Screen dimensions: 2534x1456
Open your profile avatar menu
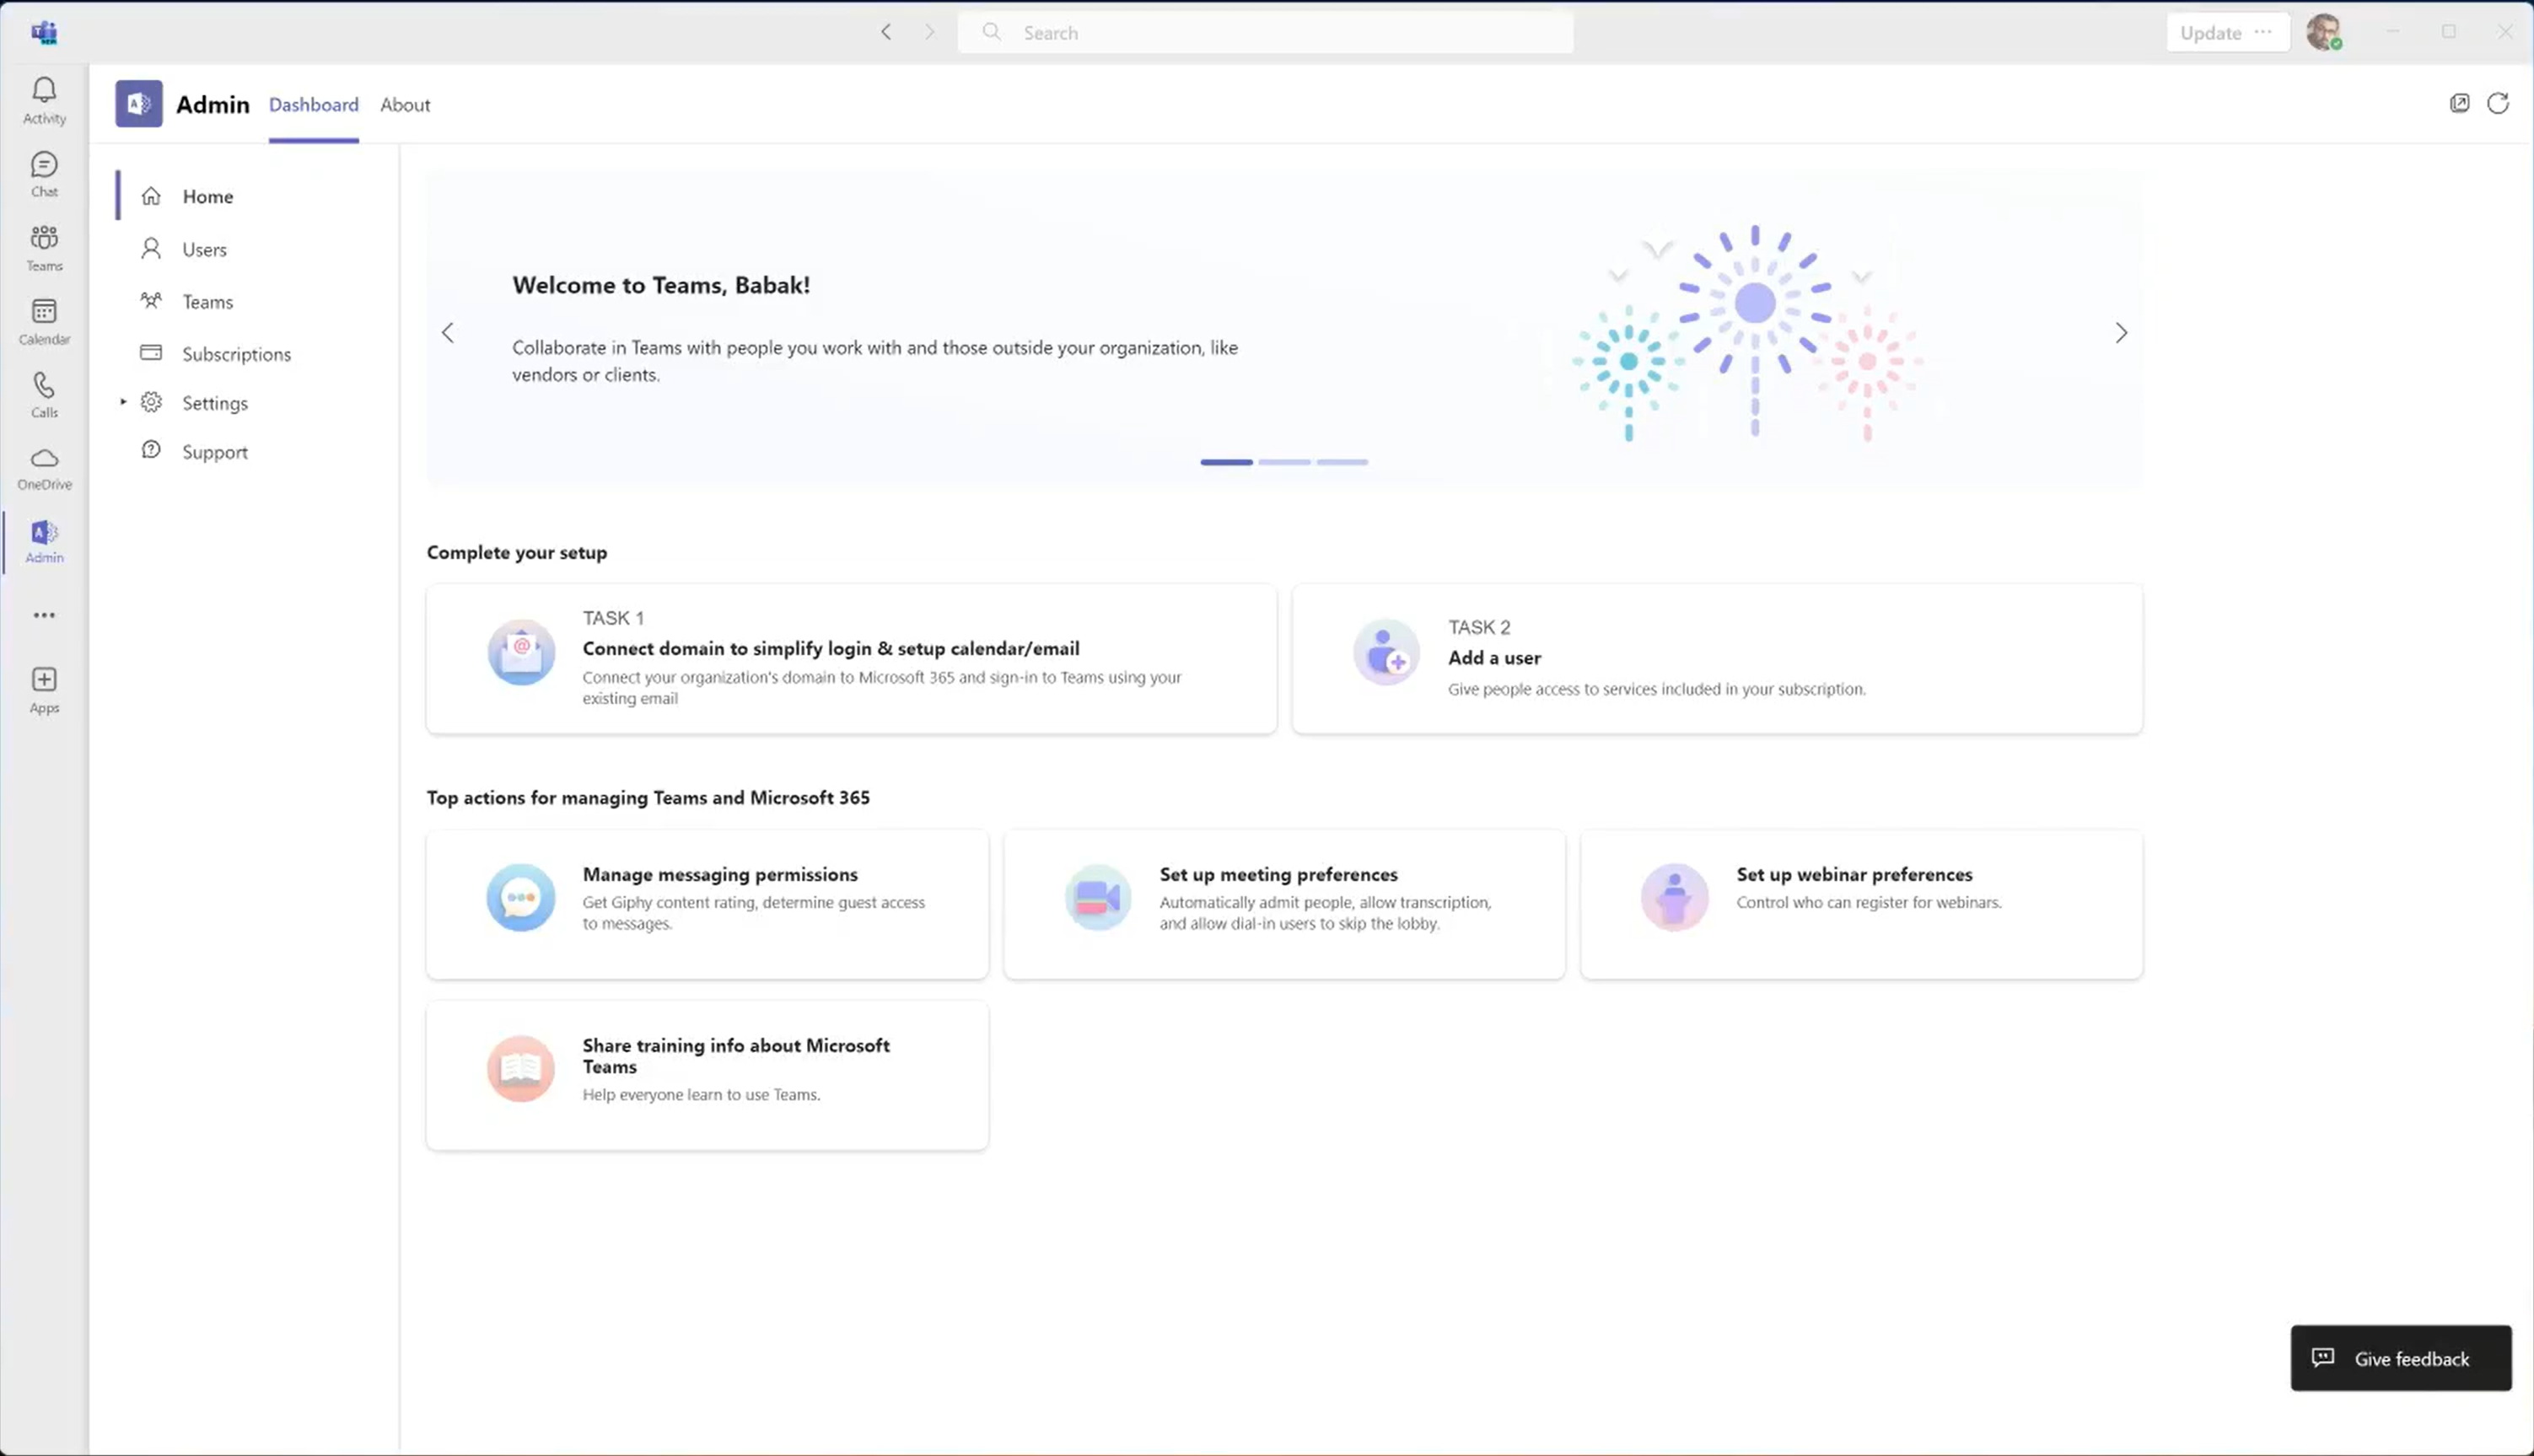tap(2323, 32)
